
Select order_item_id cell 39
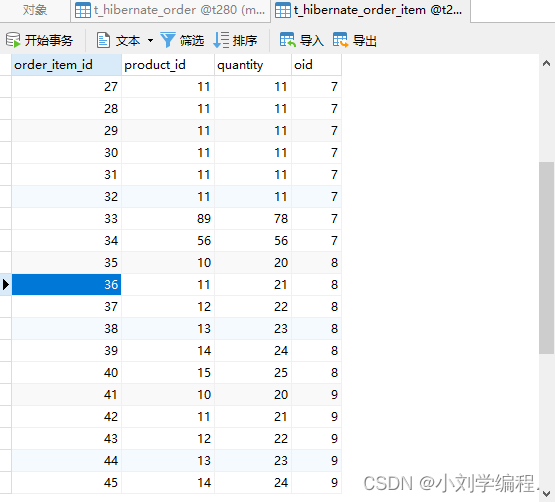[67, 350]
